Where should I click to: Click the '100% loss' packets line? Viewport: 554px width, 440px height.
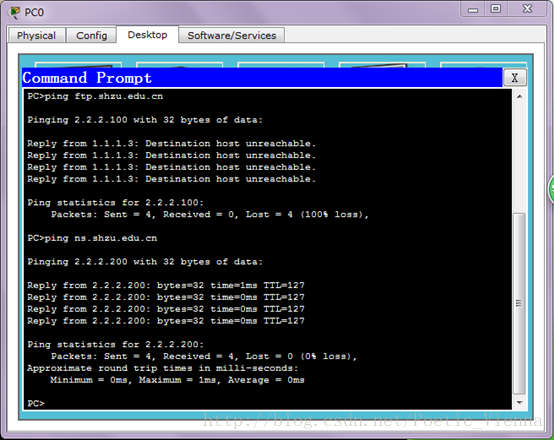tap(210, 215)
